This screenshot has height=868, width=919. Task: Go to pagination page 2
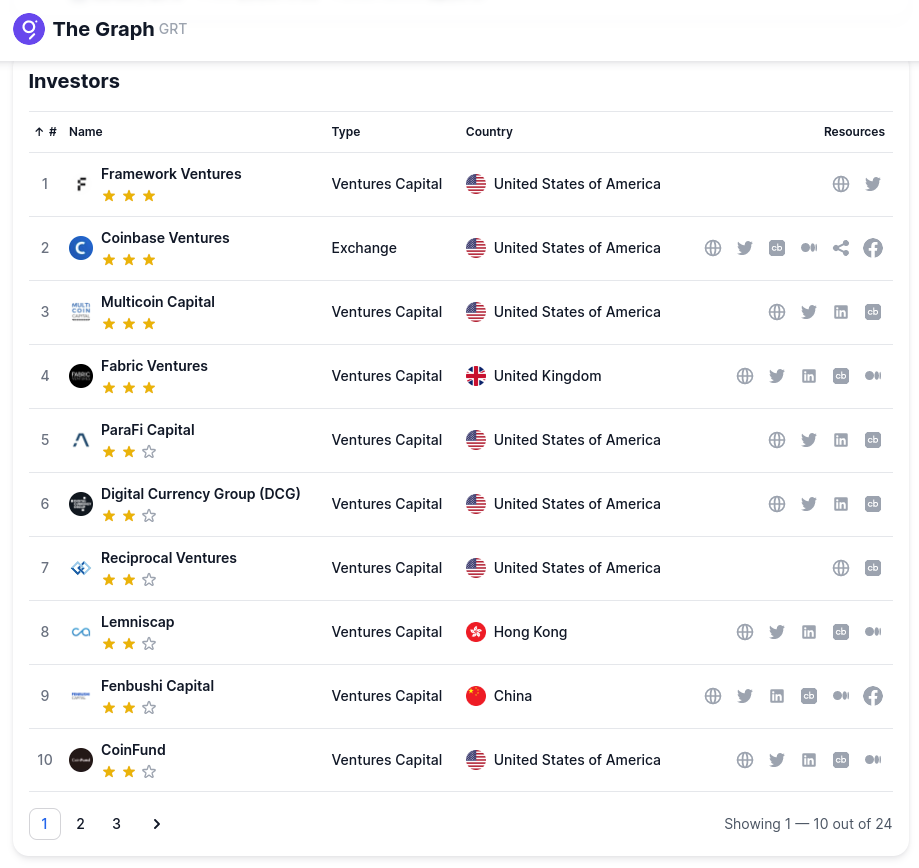click(80, 824)
